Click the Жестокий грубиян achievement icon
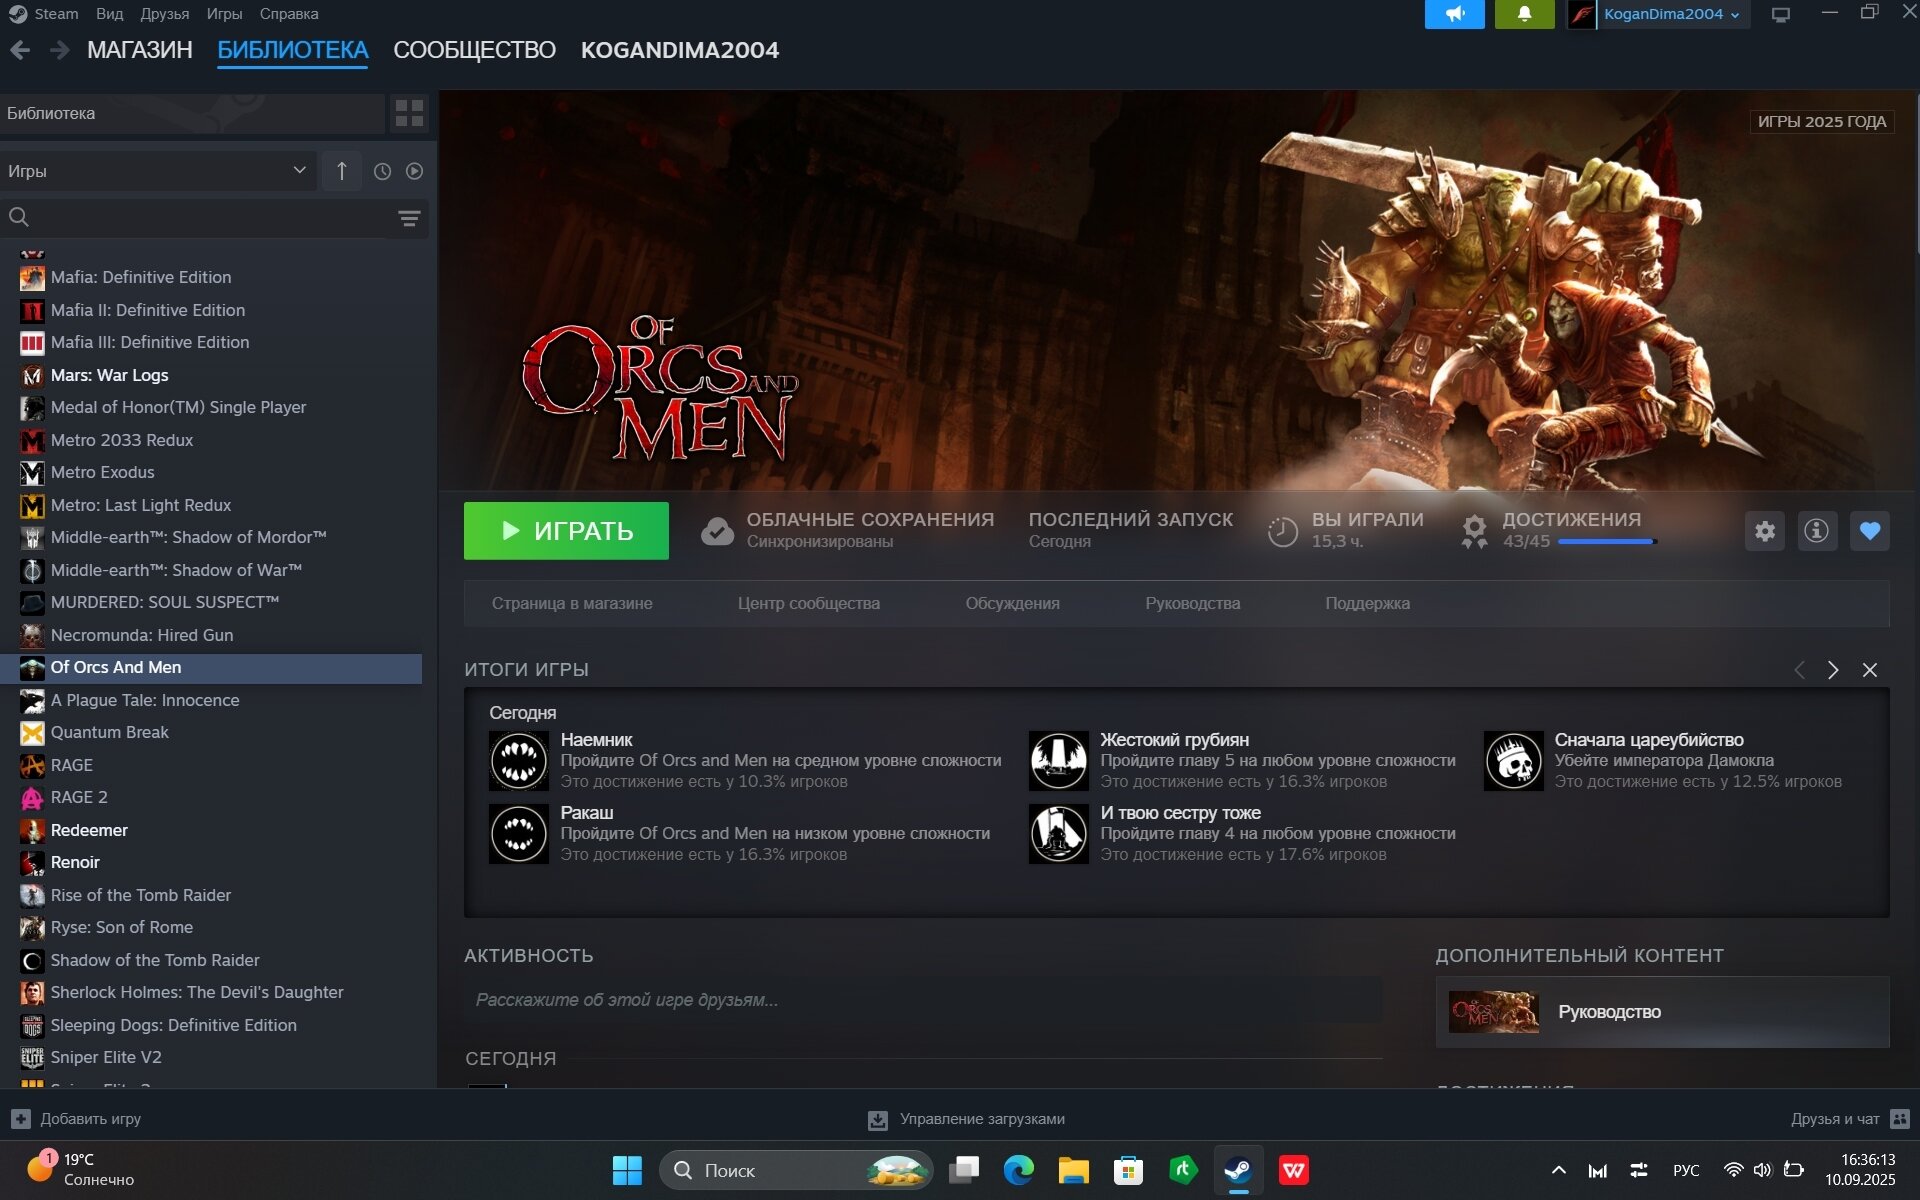 [1058, 761]
